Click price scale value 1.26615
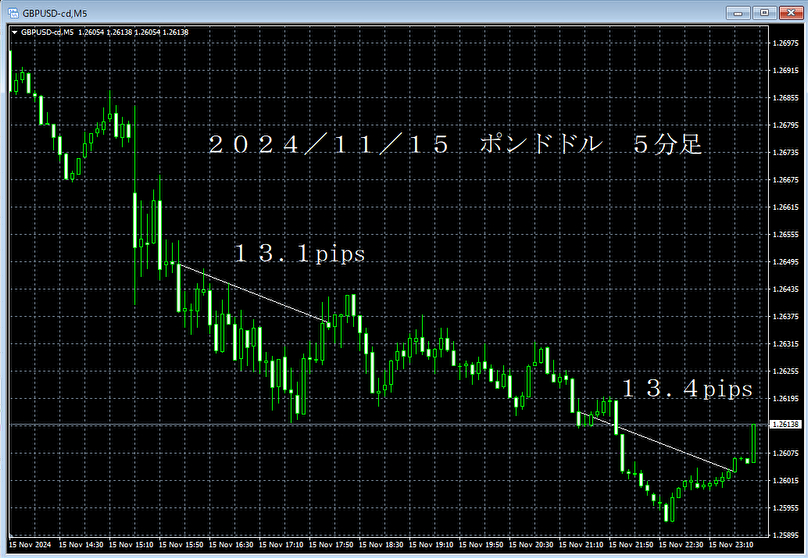808x558 pixels. pos(786,207)
